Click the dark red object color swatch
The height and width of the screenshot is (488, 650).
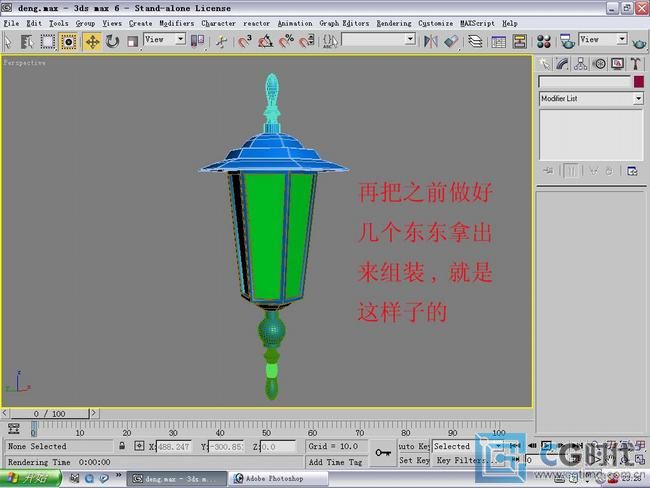[639, 82]
